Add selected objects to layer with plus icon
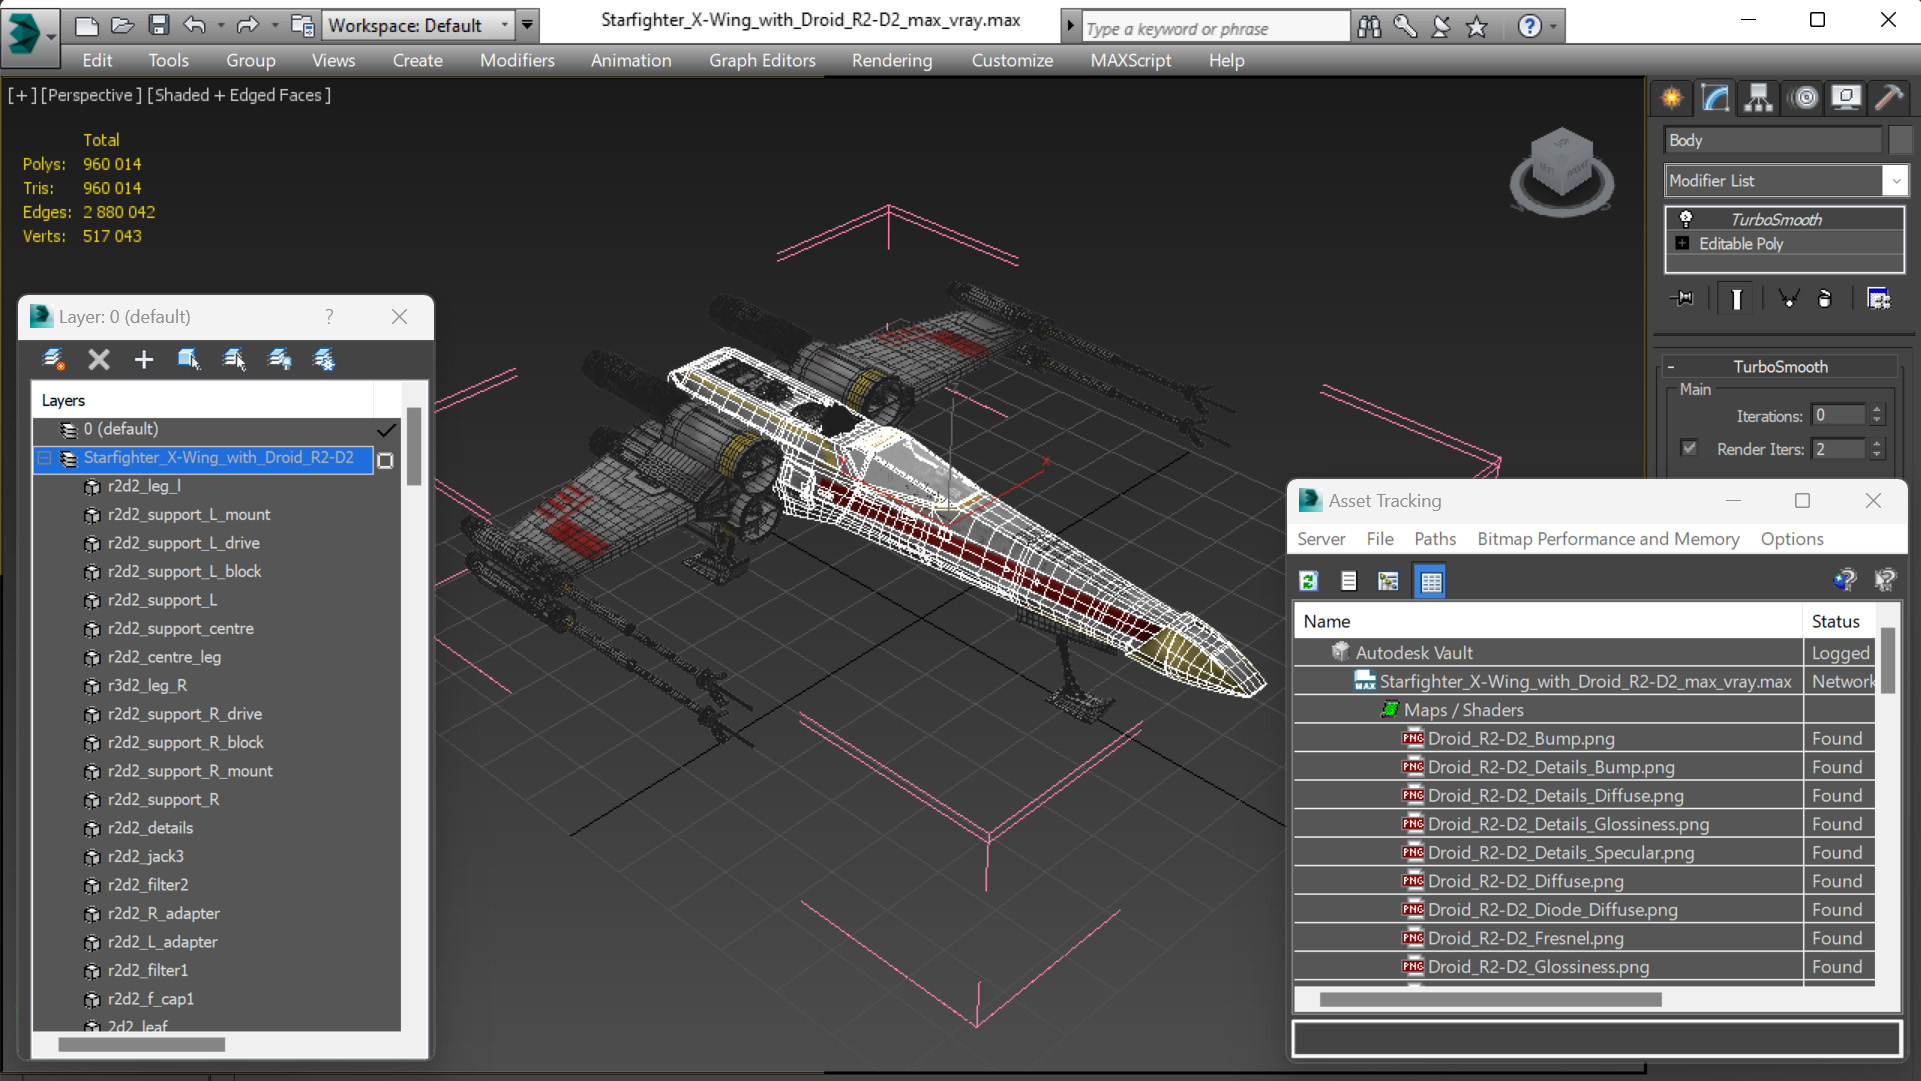The image size is (1921, 1081). point(143,359)
